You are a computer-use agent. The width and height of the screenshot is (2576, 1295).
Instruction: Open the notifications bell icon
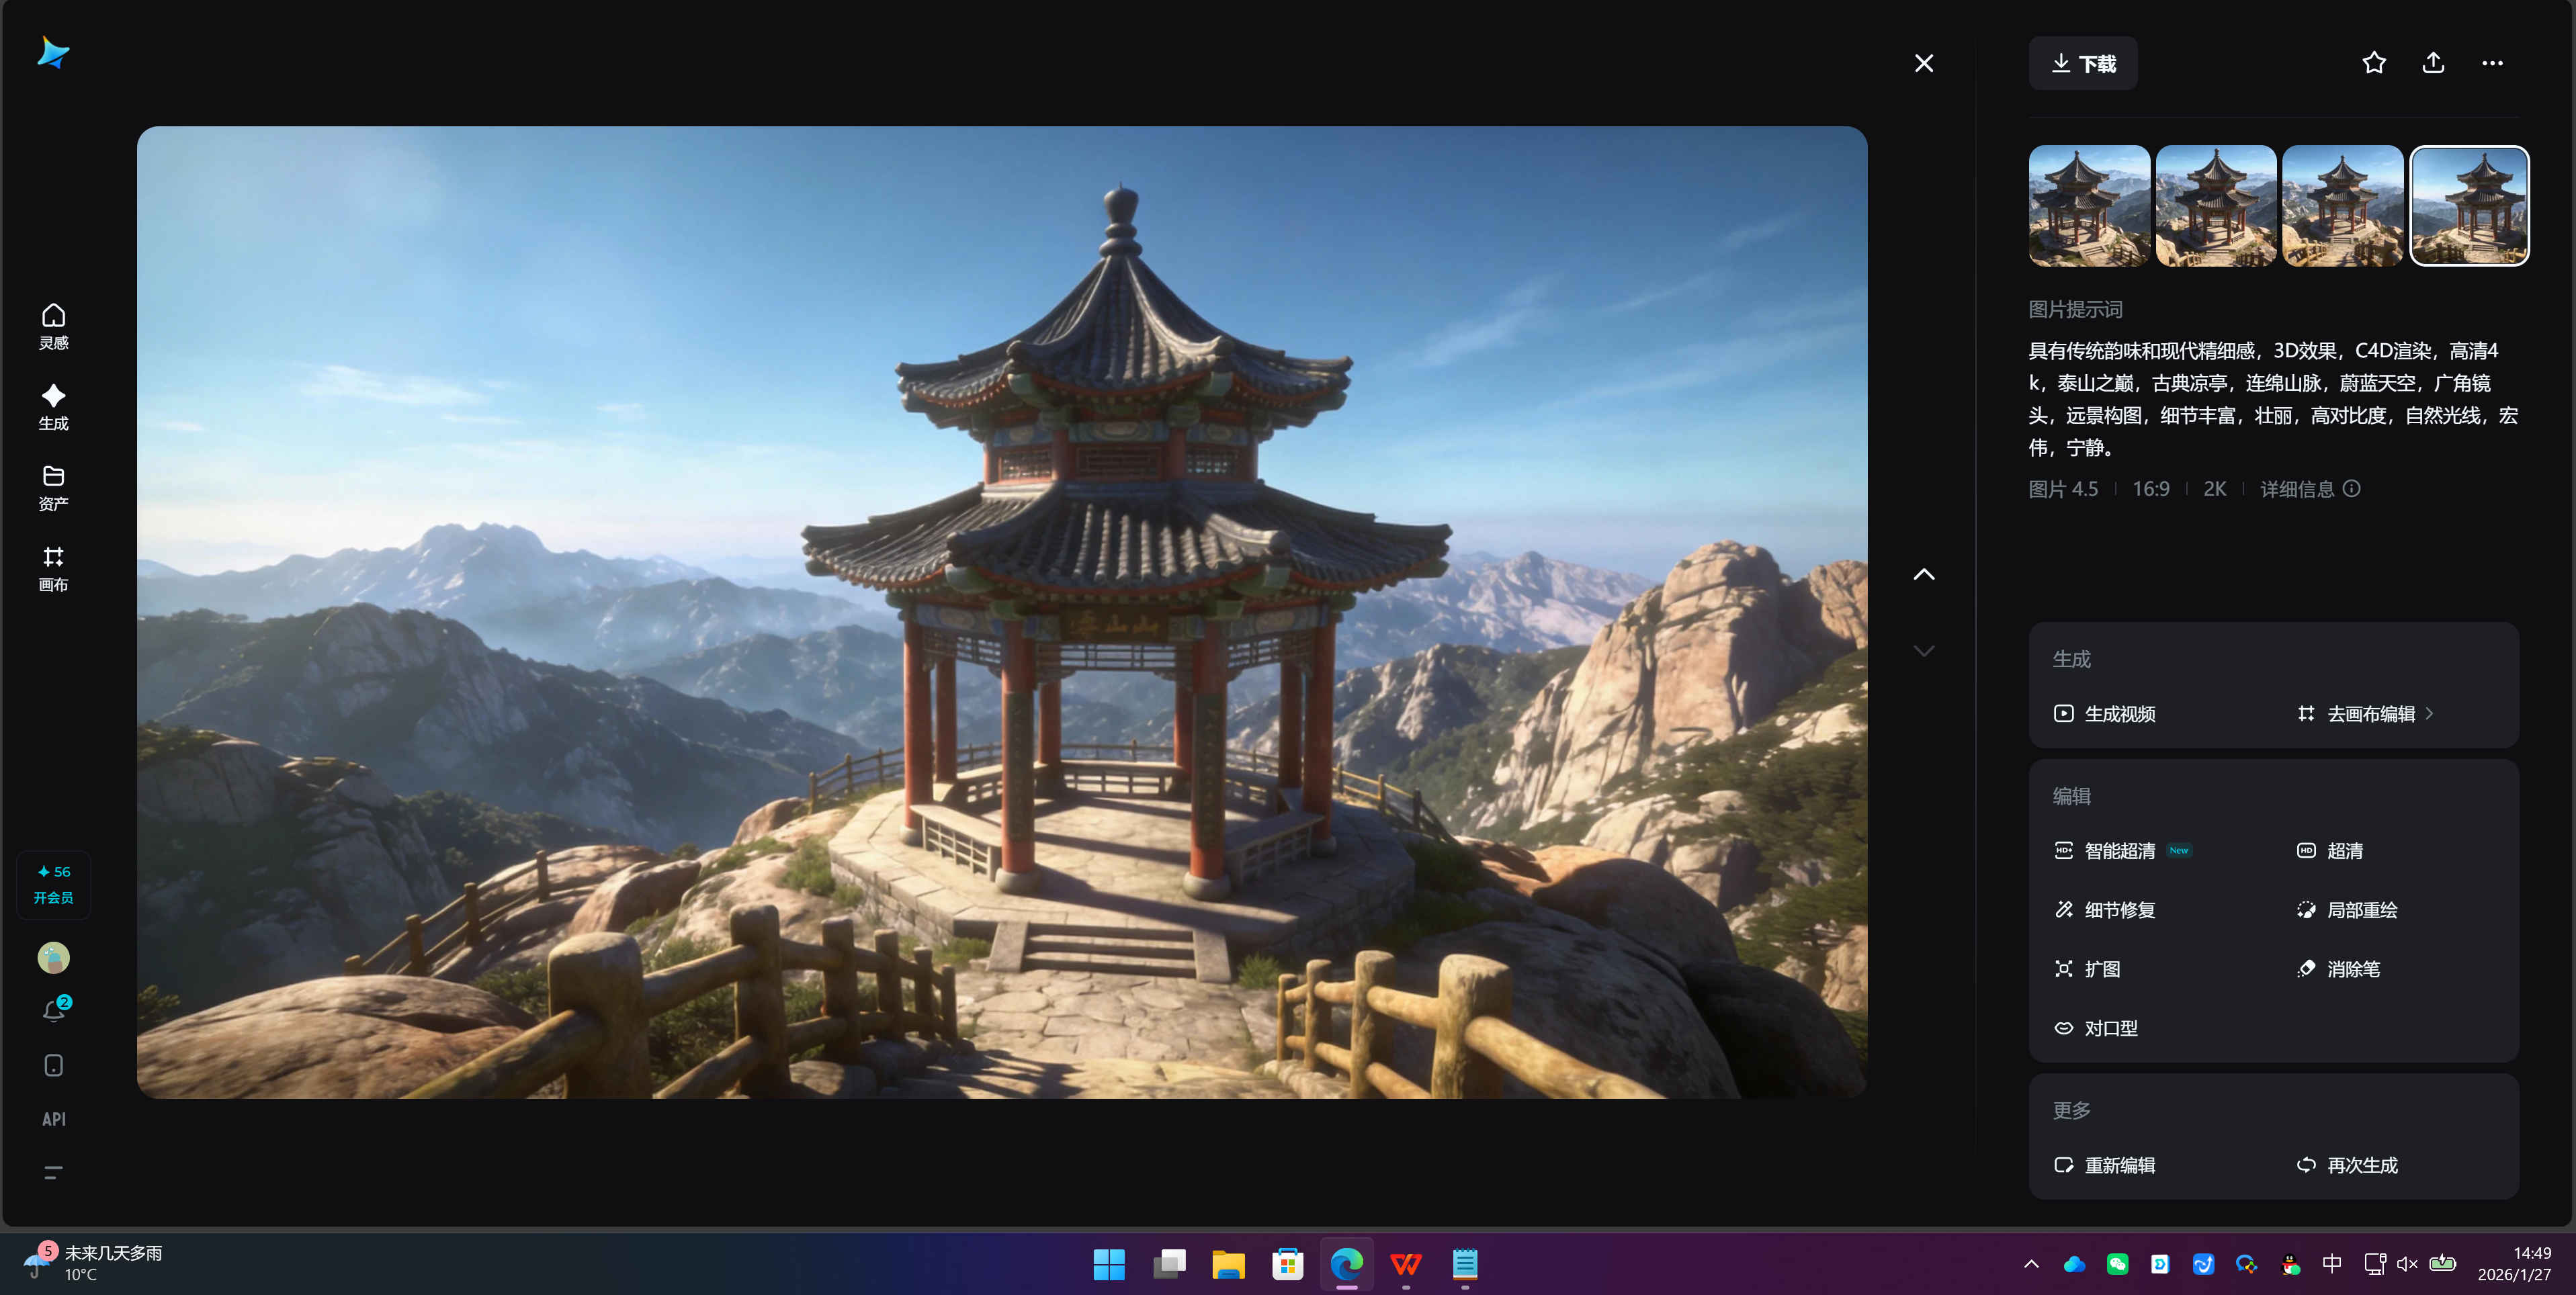(53, 1011)
